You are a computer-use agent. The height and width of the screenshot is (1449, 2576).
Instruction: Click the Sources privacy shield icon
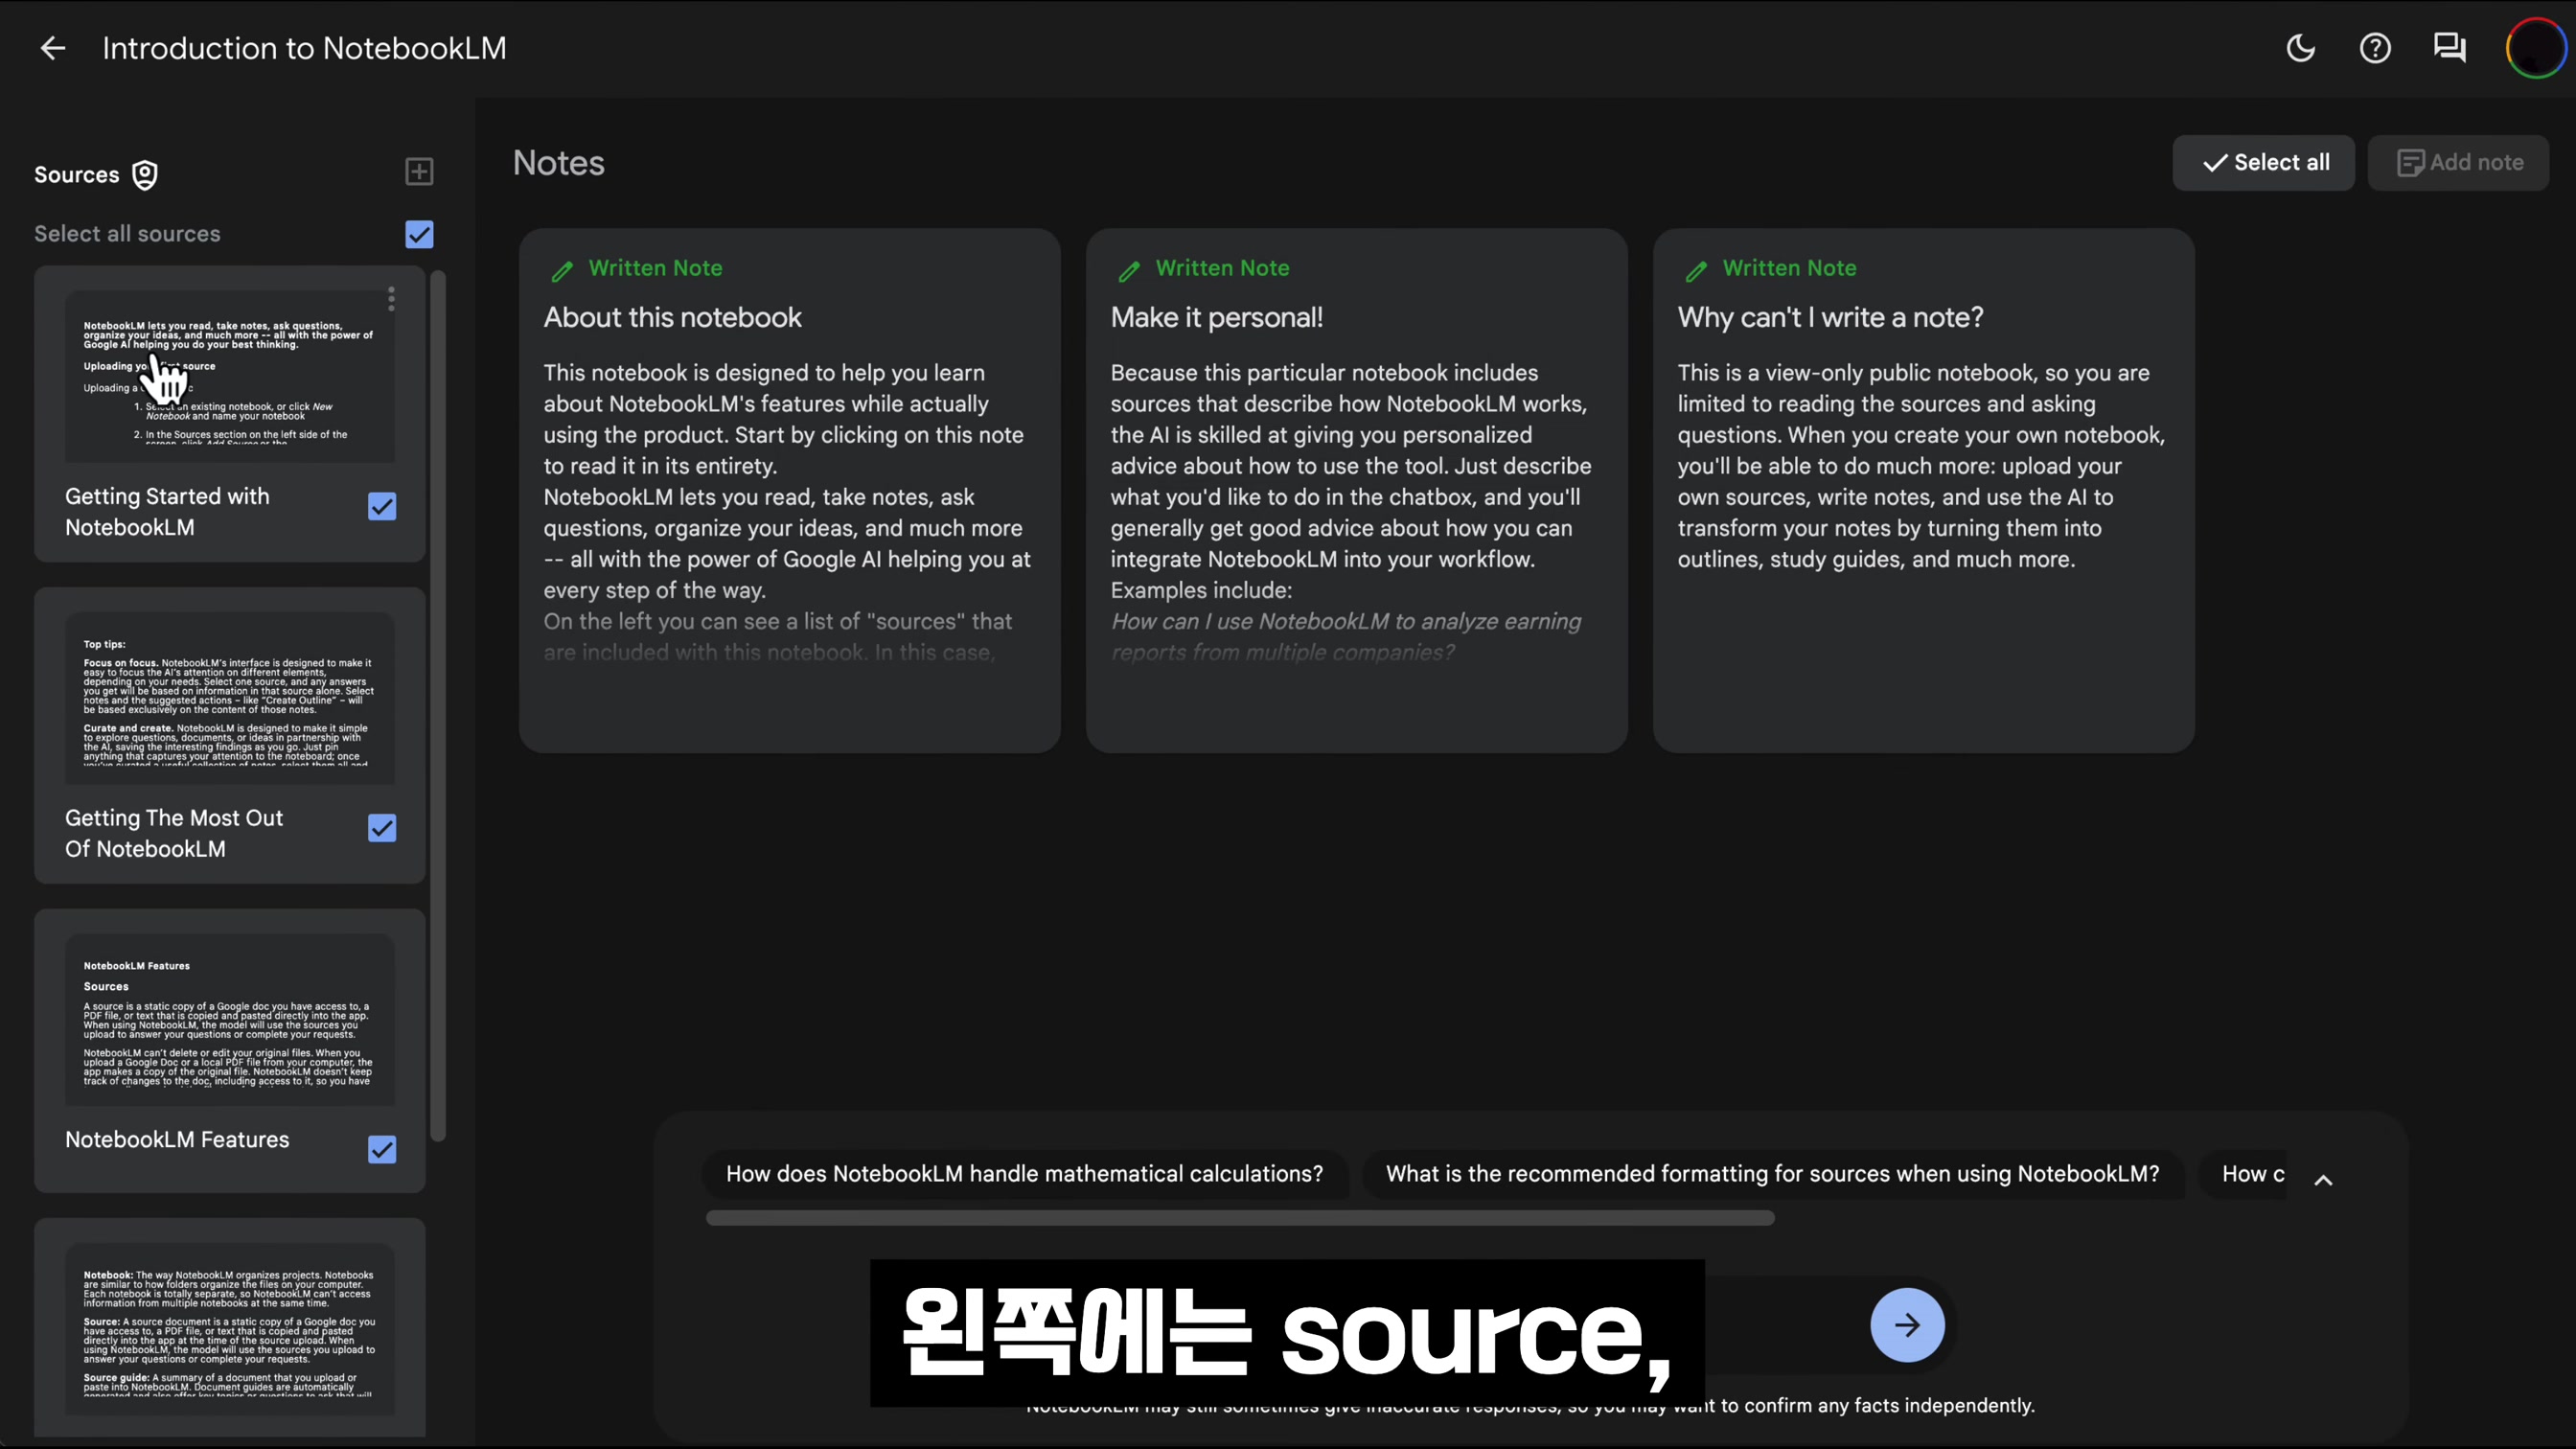click(x=145, y=175)
